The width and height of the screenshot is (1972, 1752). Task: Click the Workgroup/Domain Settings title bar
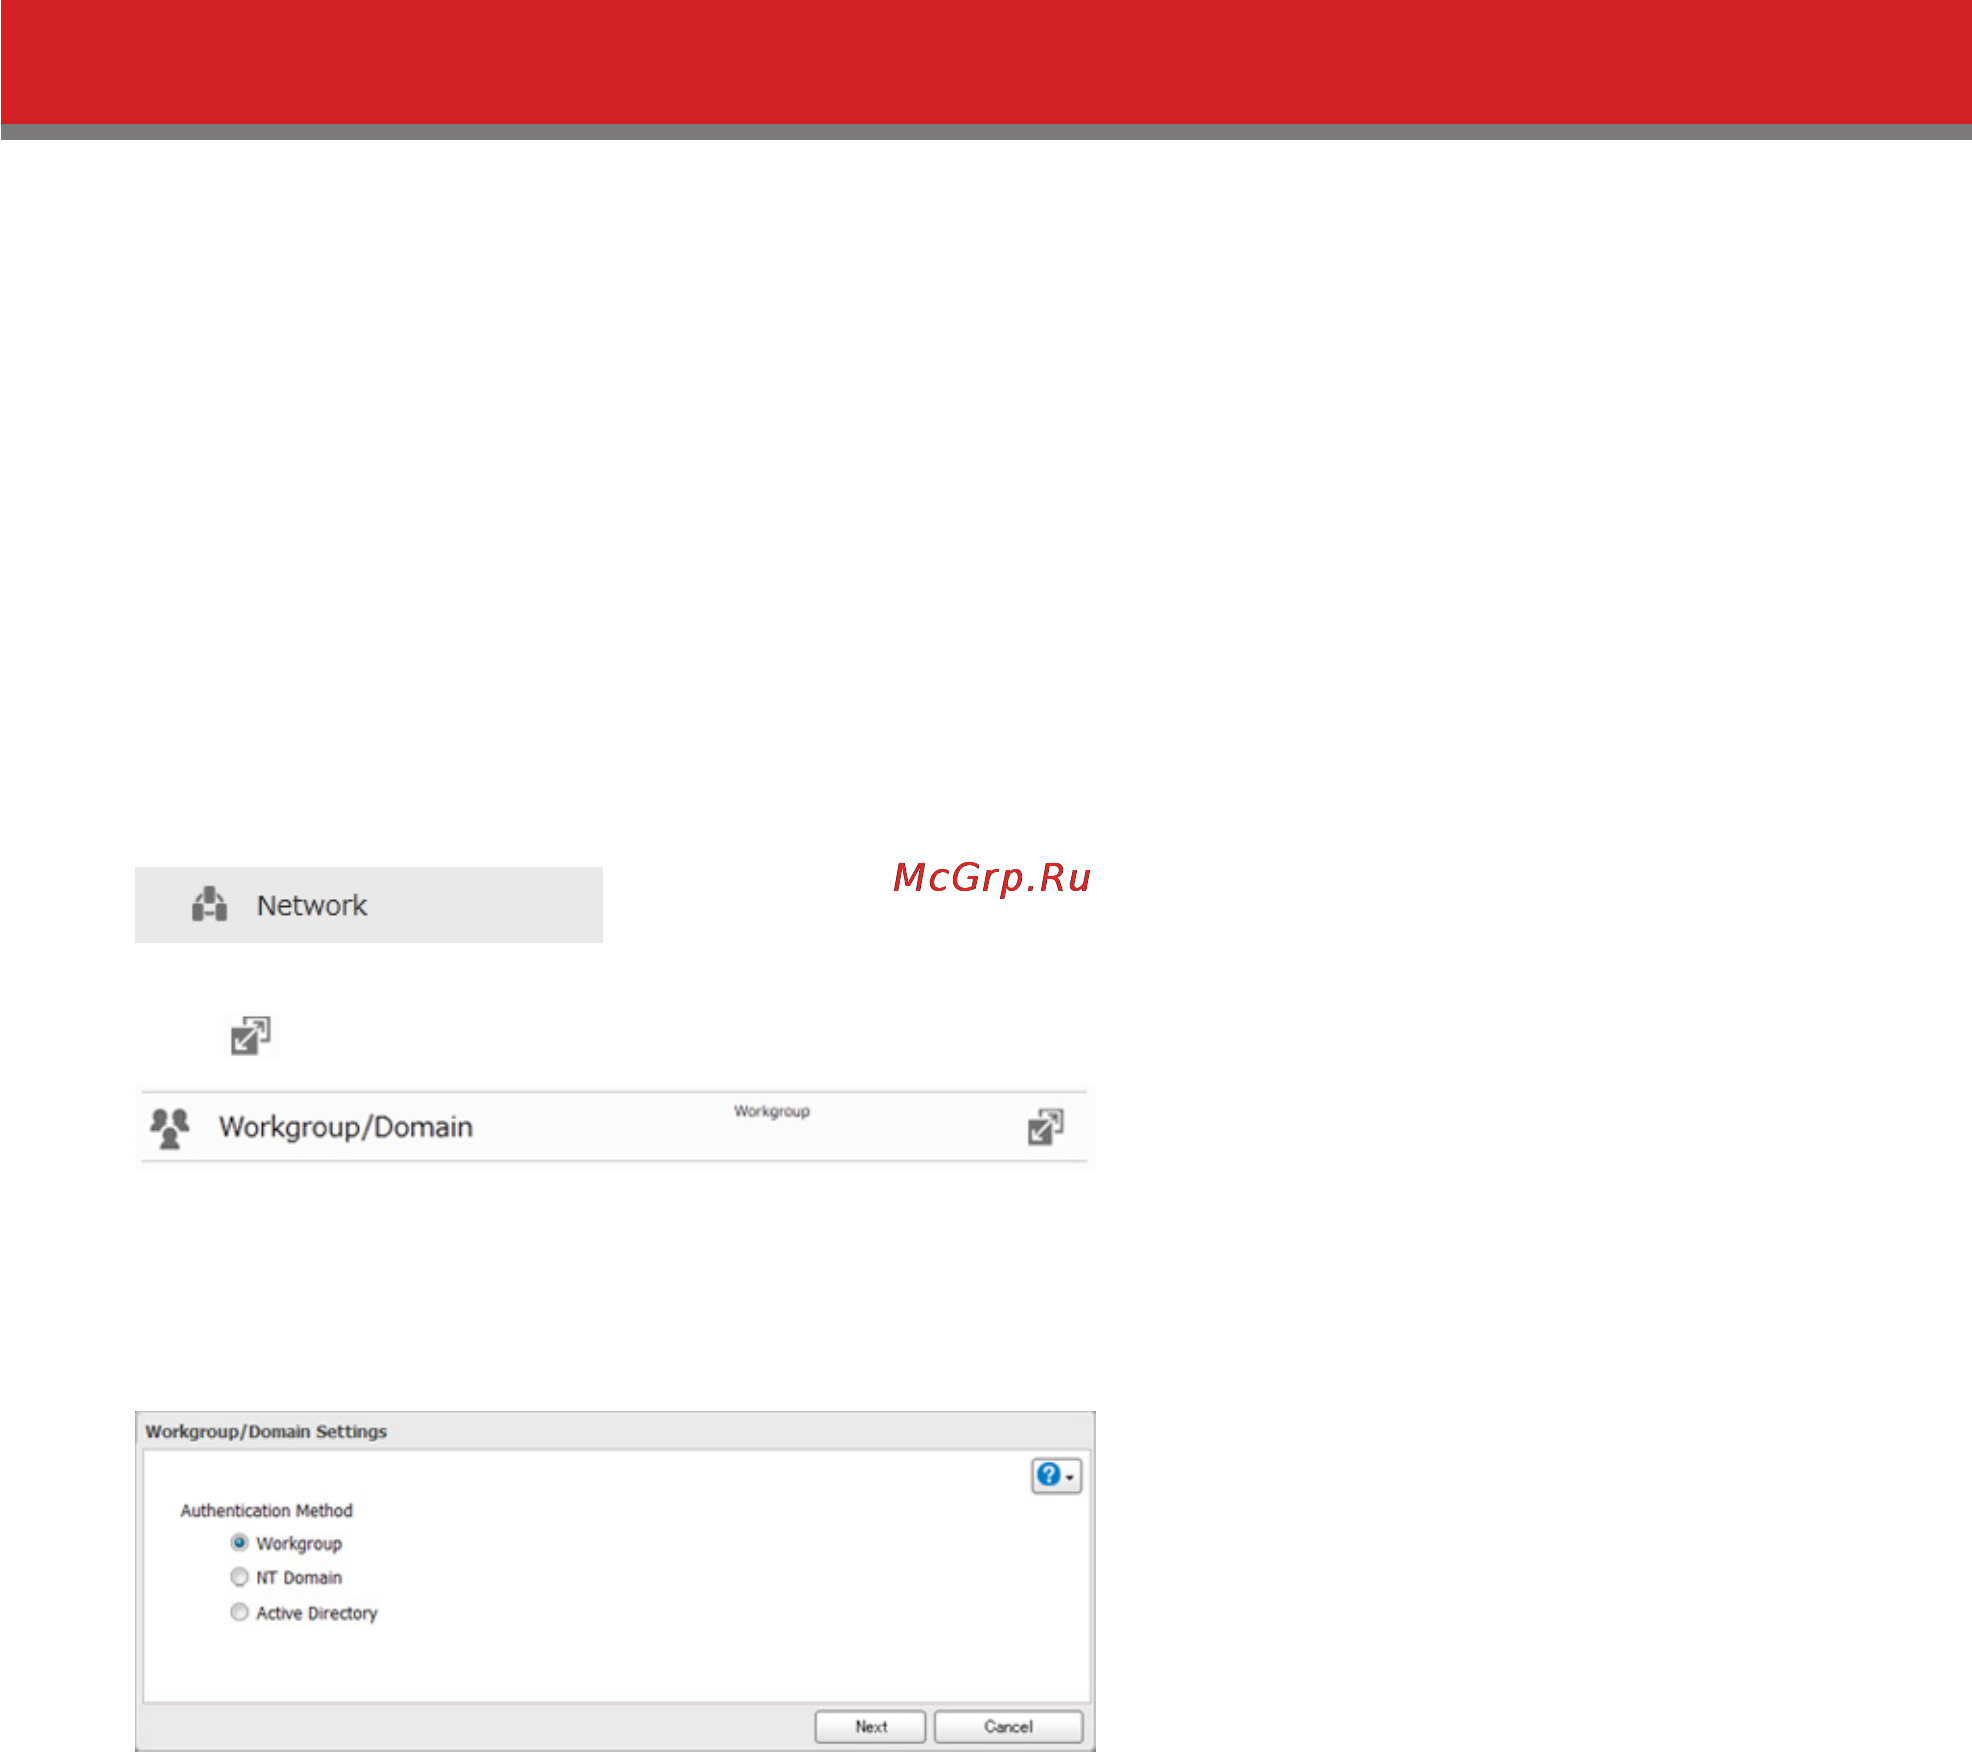[615, 1431]
